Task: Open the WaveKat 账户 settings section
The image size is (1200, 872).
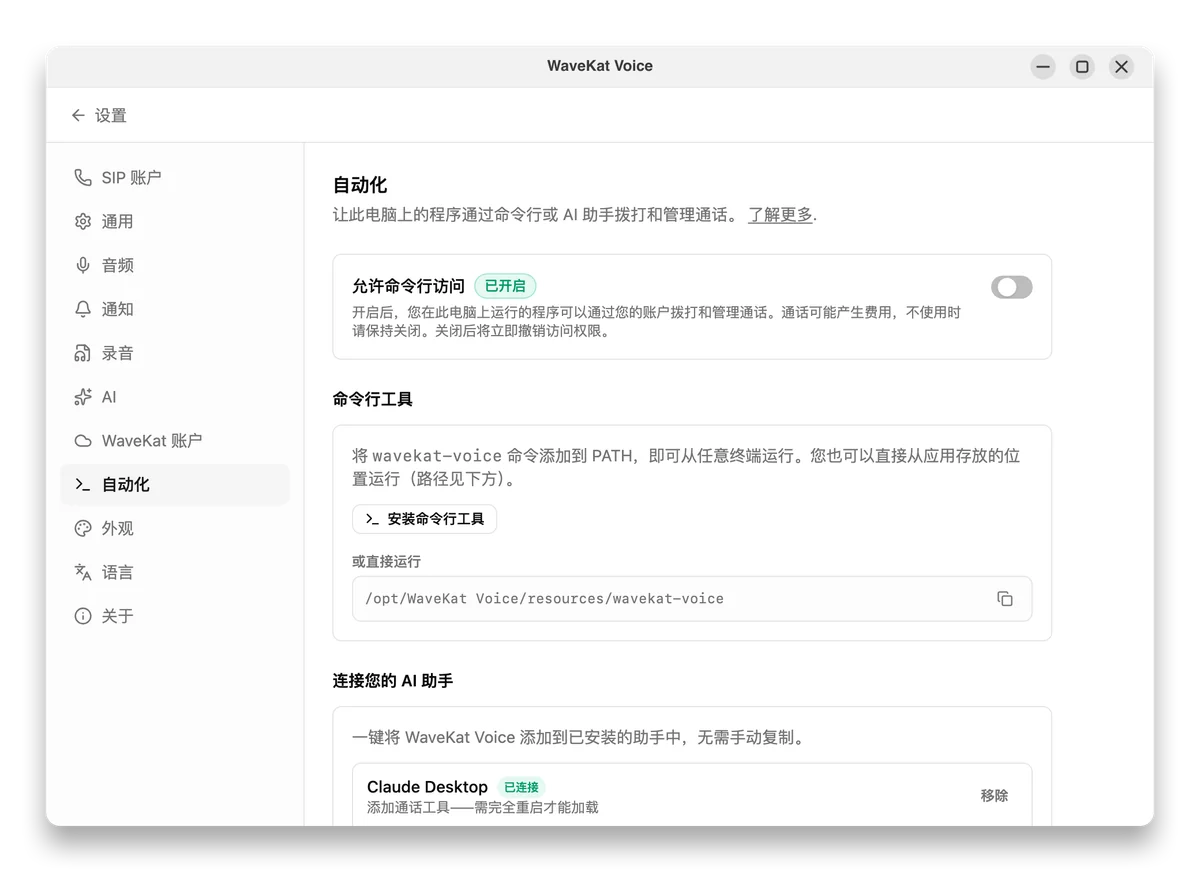Action: point(175,441)
